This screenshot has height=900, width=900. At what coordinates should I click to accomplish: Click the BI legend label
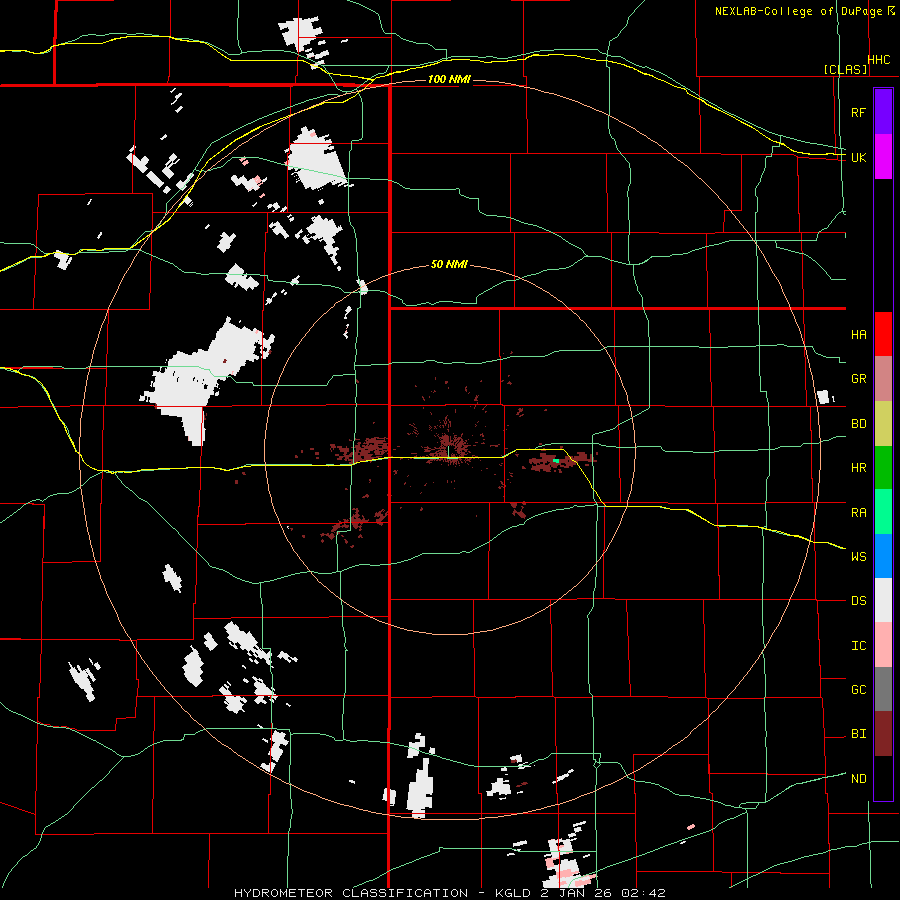858,734
